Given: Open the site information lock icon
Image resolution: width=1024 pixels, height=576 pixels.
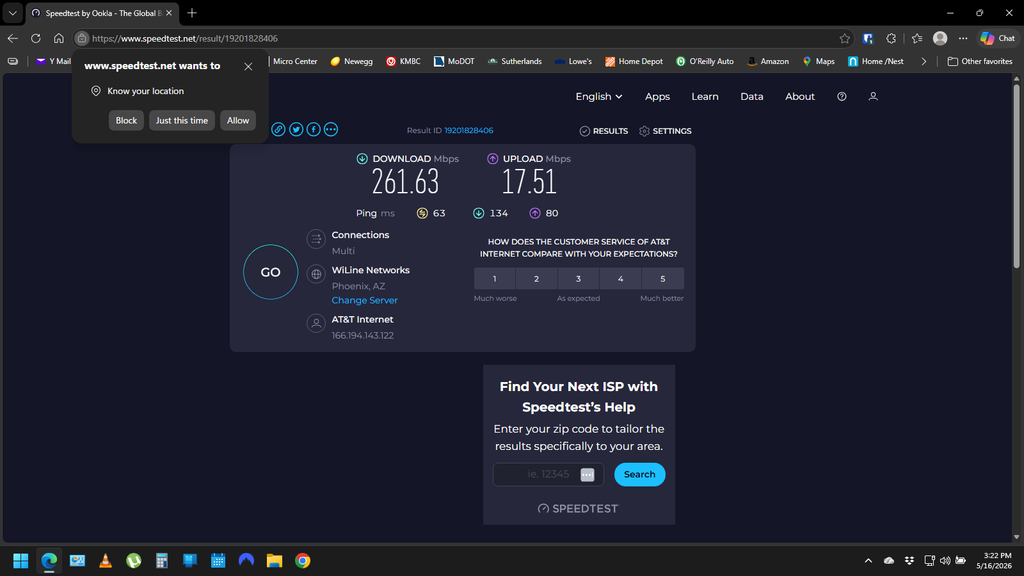Looking at the screenshot, I should pos(82,39).
